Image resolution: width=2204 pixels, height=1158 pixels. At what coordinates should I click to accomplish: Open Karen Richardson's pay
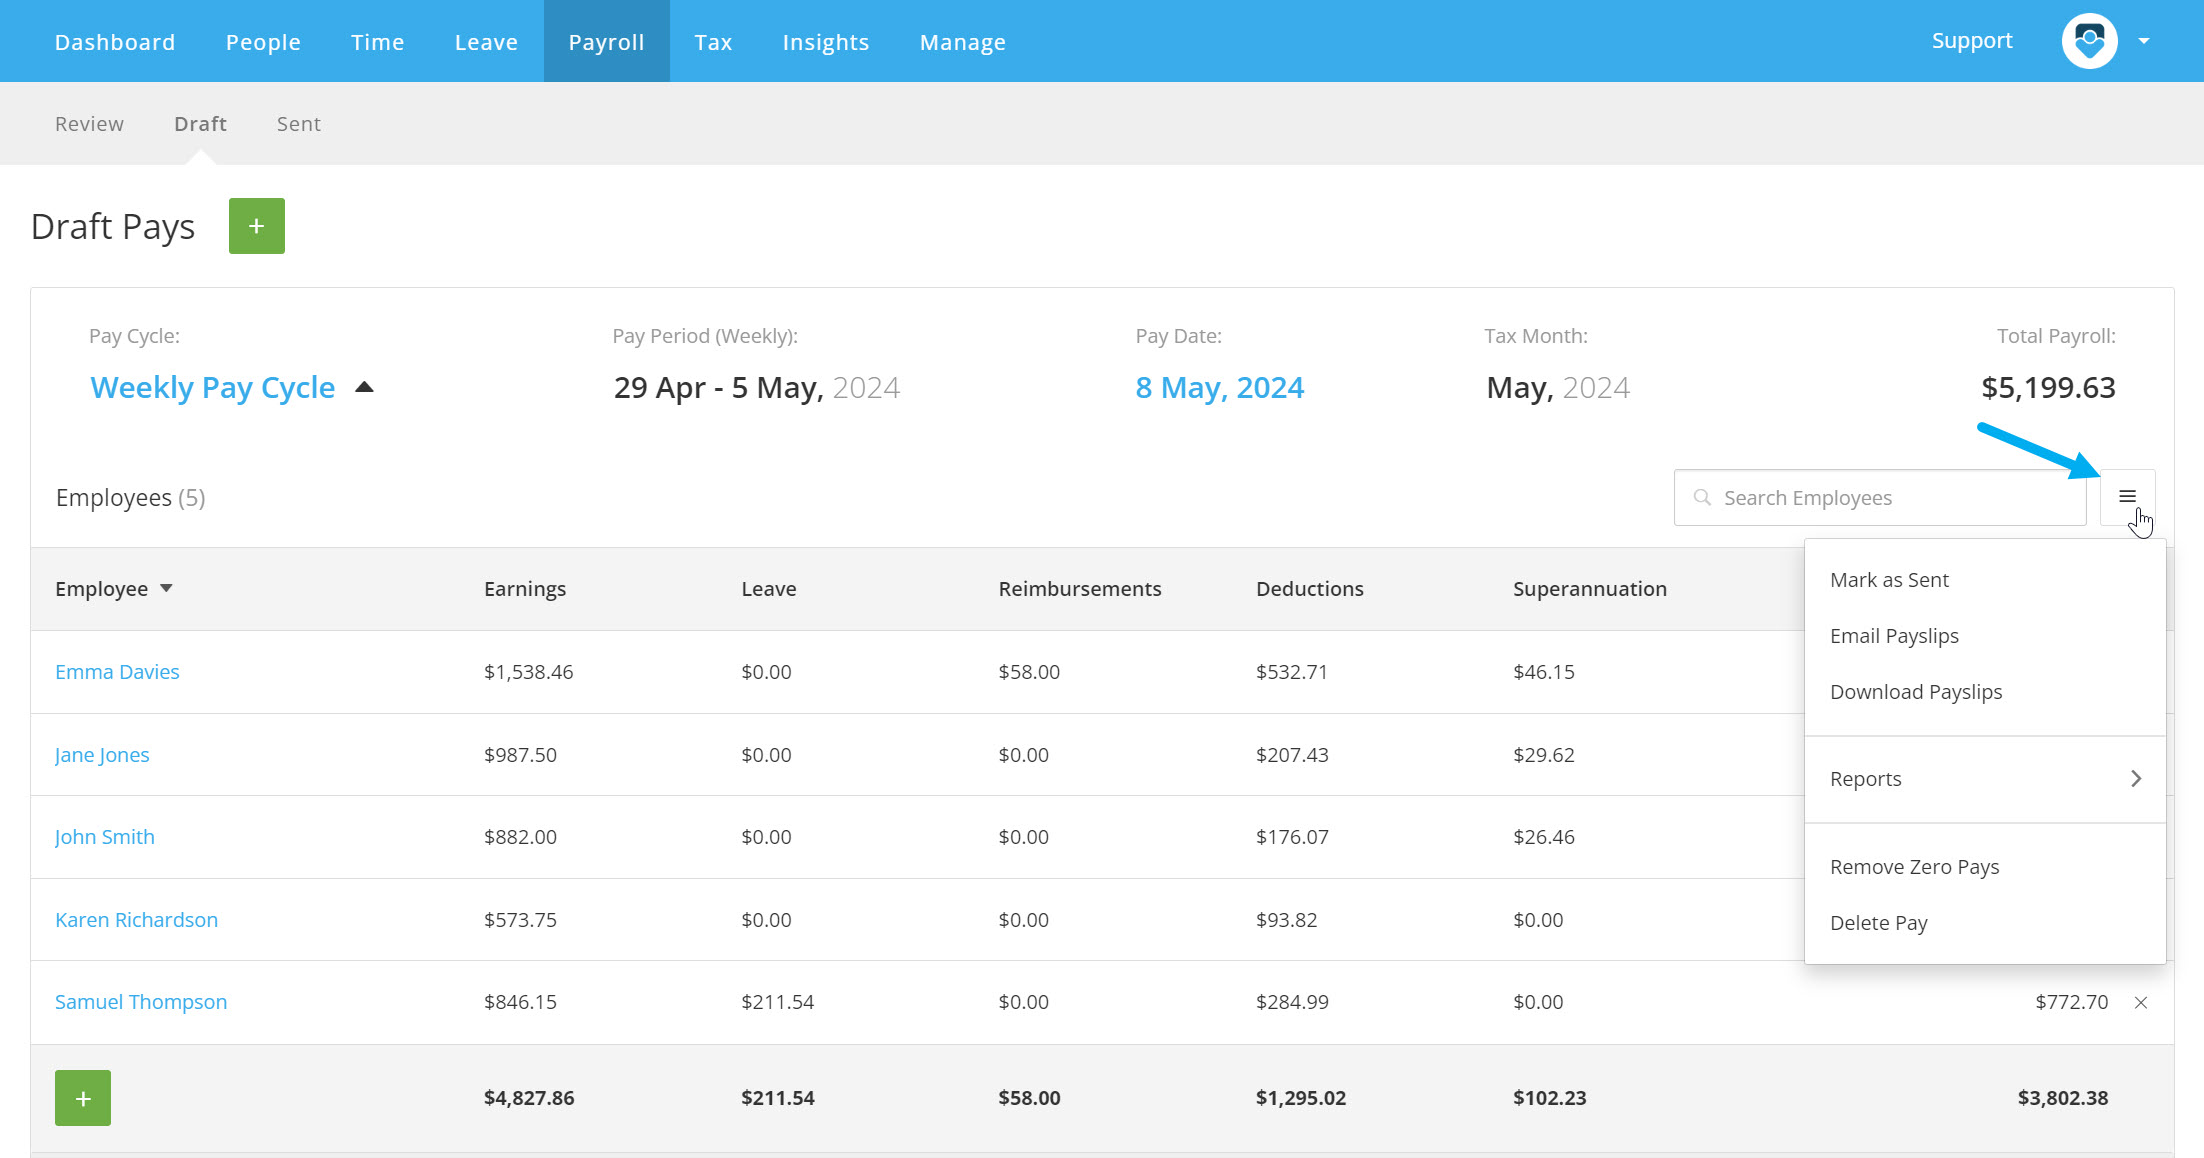click(x=136, y=920)
